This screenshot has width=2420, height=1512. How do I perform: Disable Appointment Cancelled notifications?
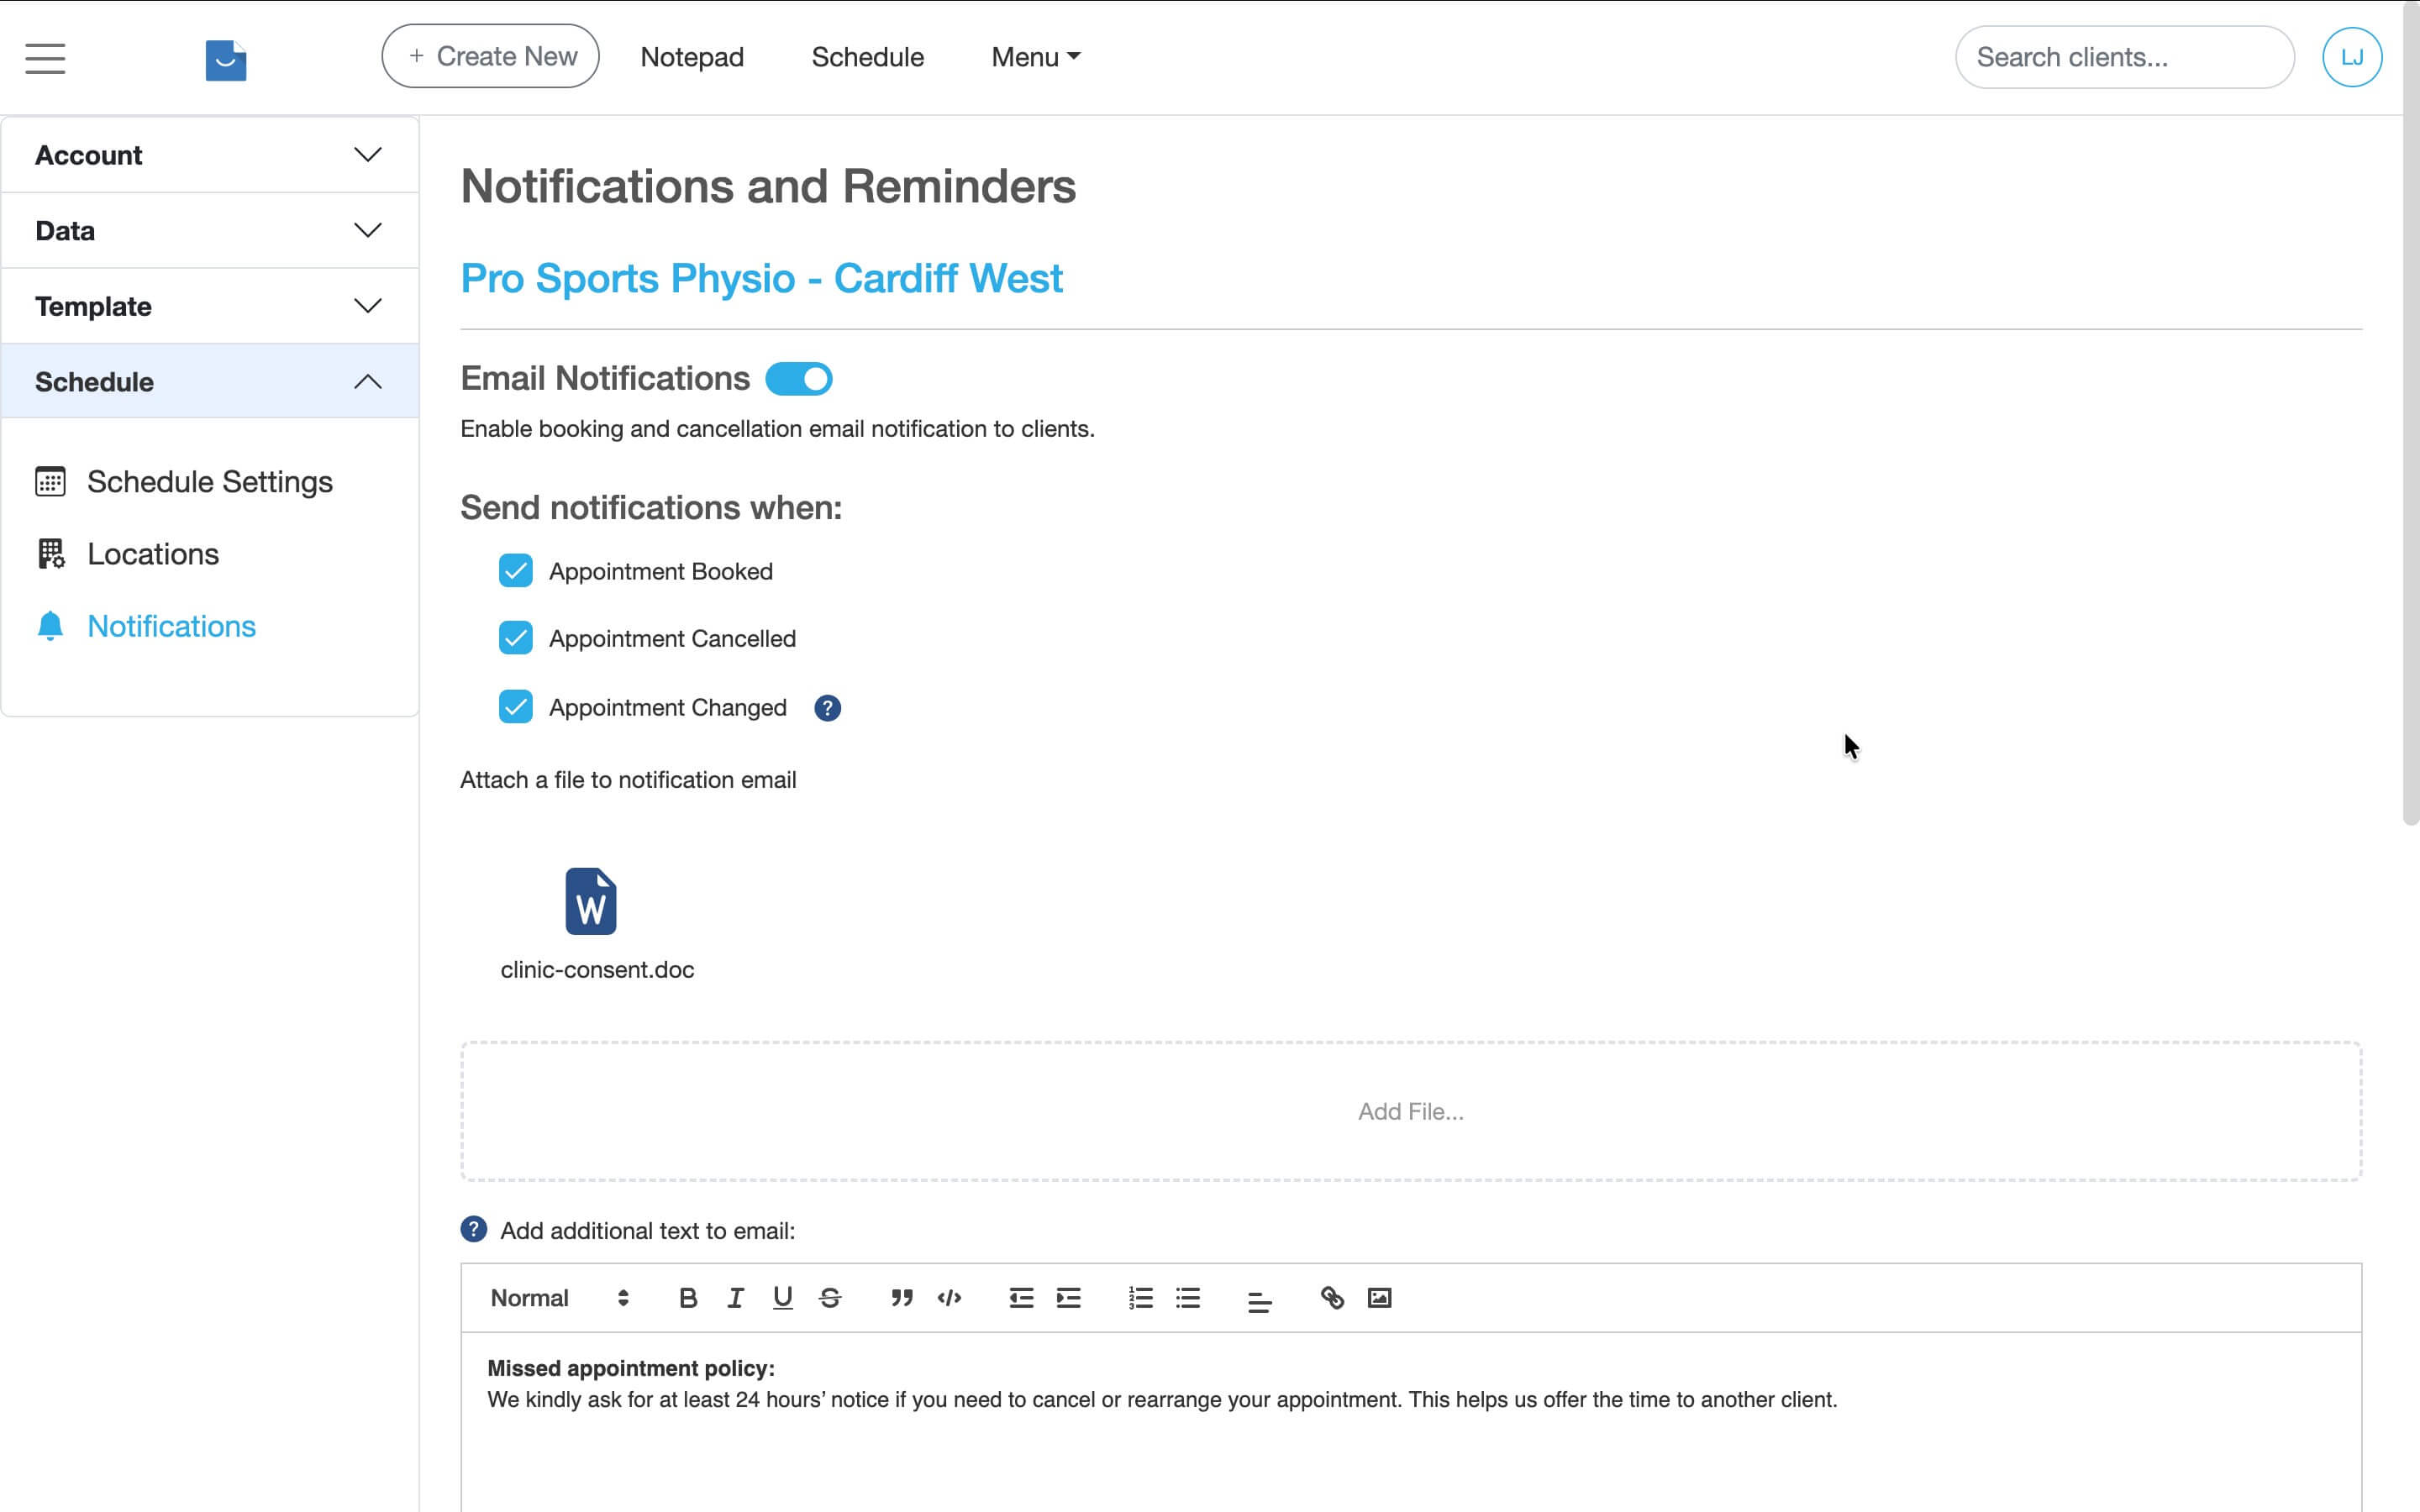515,638
